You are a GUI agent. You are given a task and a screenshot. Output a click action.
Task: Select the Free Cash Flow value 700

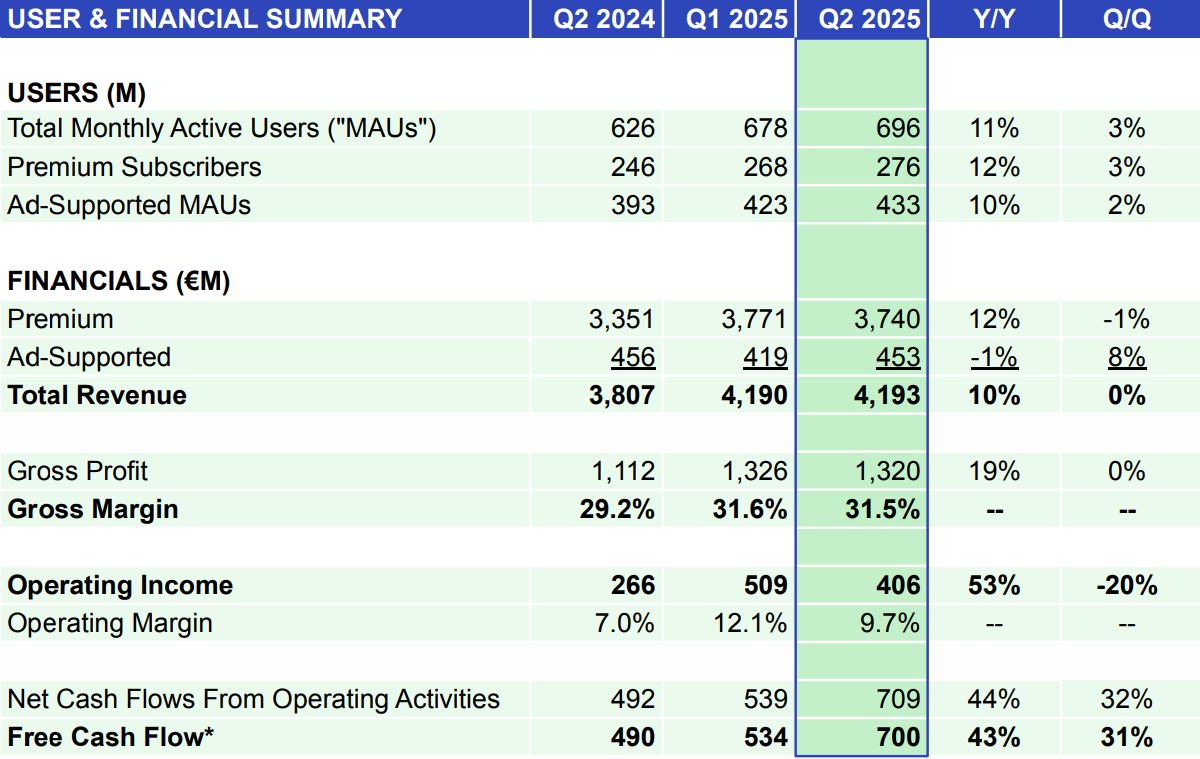point(903,737)
